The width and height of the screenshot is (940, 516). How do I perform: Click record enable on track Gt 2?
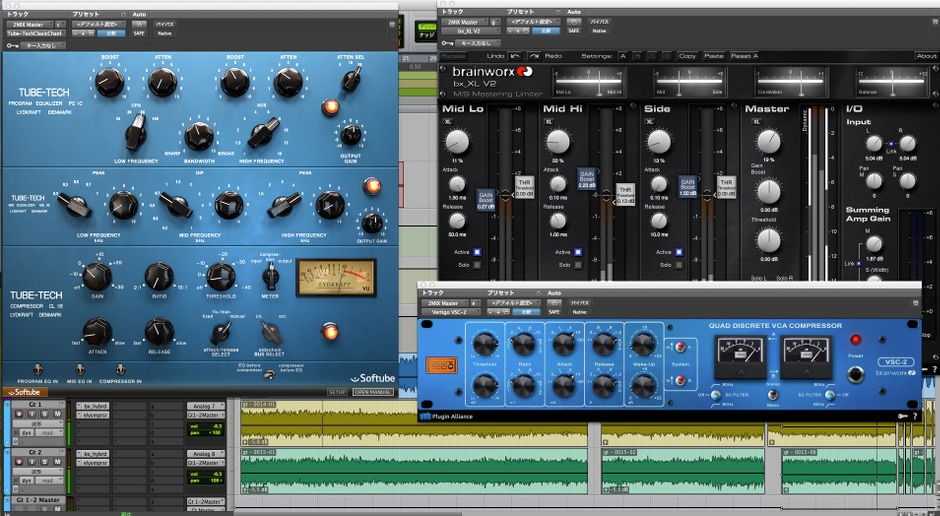click(19, 463)
